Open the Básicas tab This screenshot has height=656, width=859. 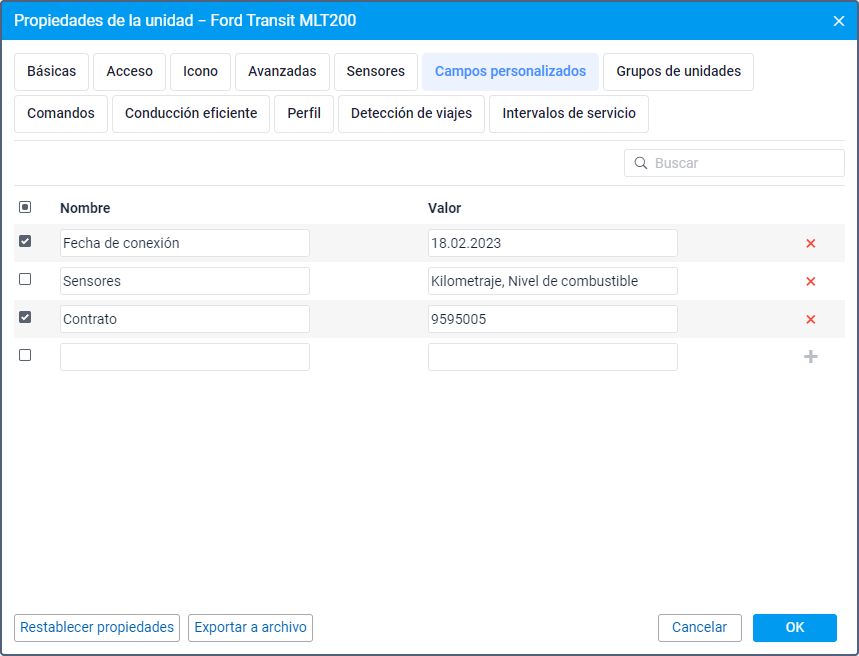coord(51,72)
